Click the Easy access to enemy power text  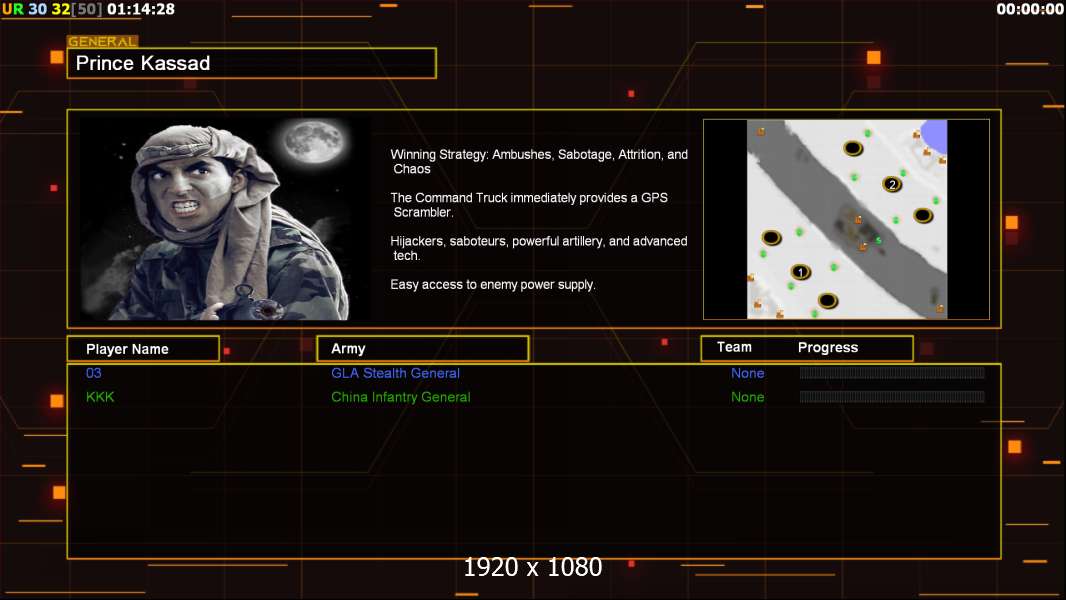point(493,285)
